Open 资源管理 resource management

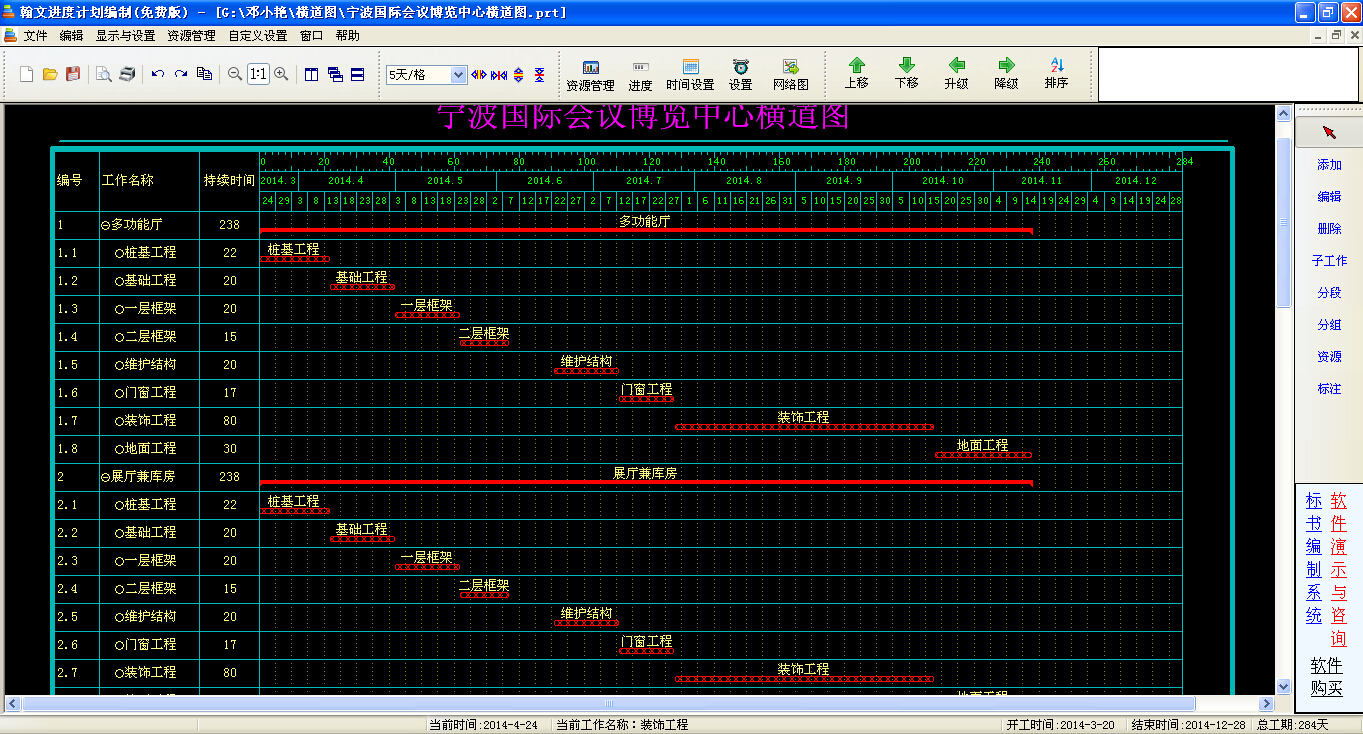(591, 75)
